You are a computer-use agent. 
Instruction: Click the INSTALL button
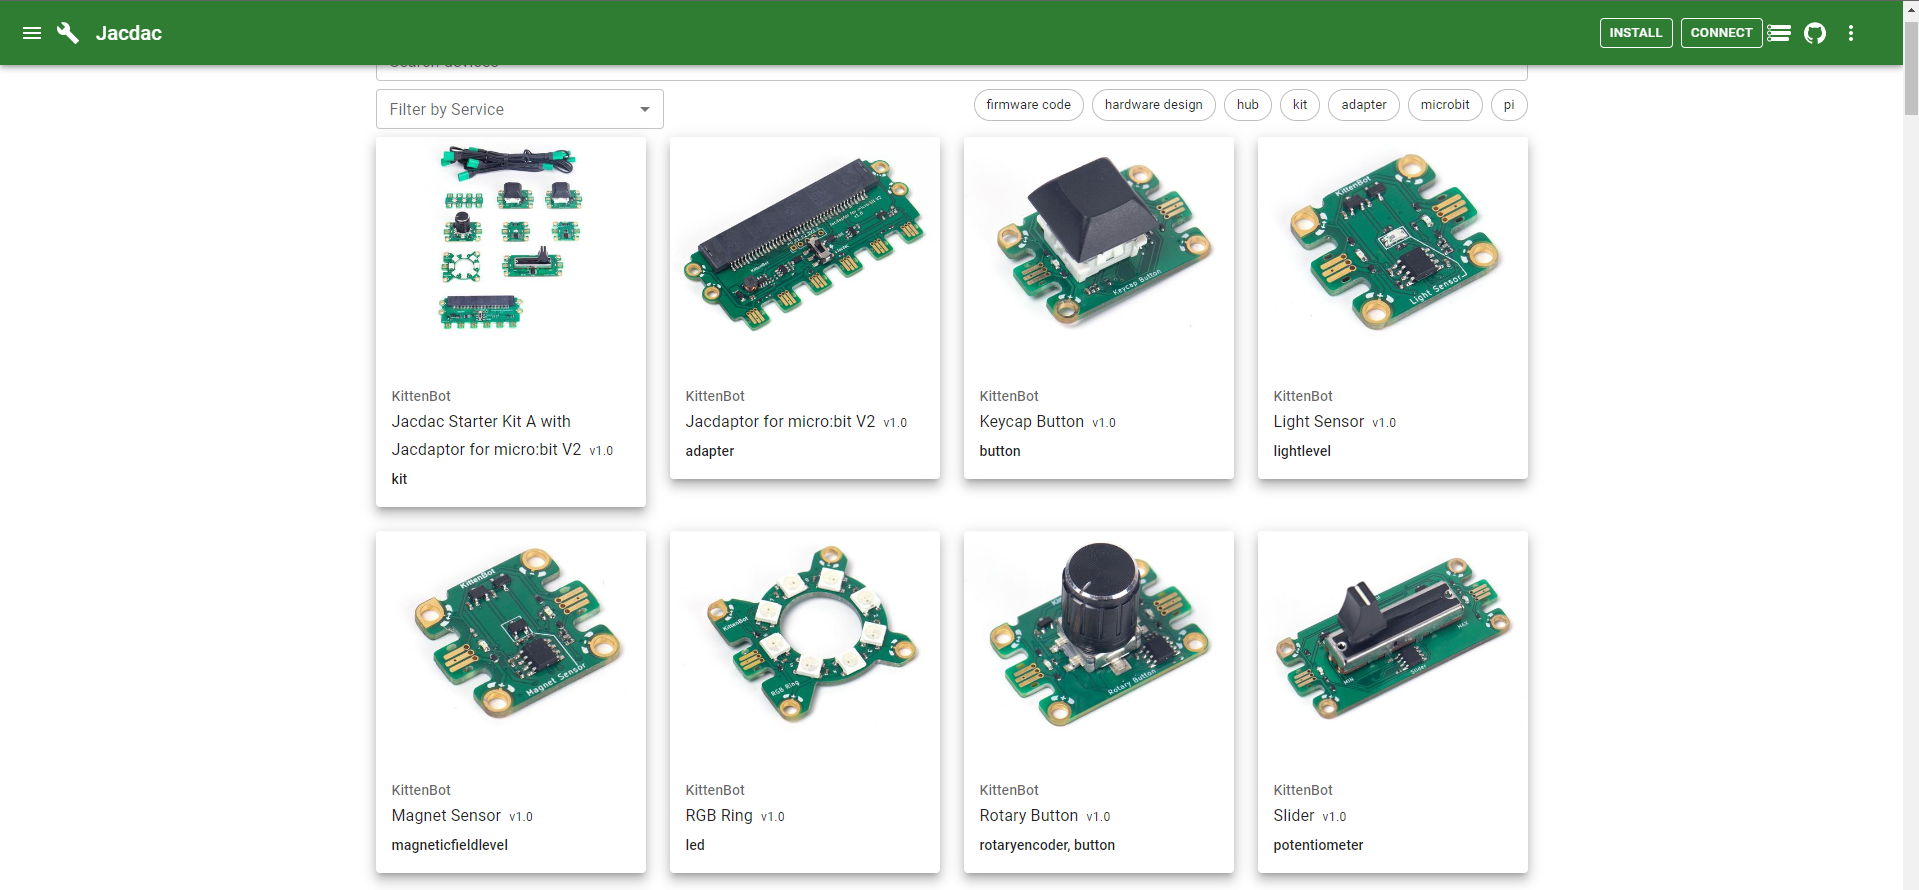(x=1636, y=33)
